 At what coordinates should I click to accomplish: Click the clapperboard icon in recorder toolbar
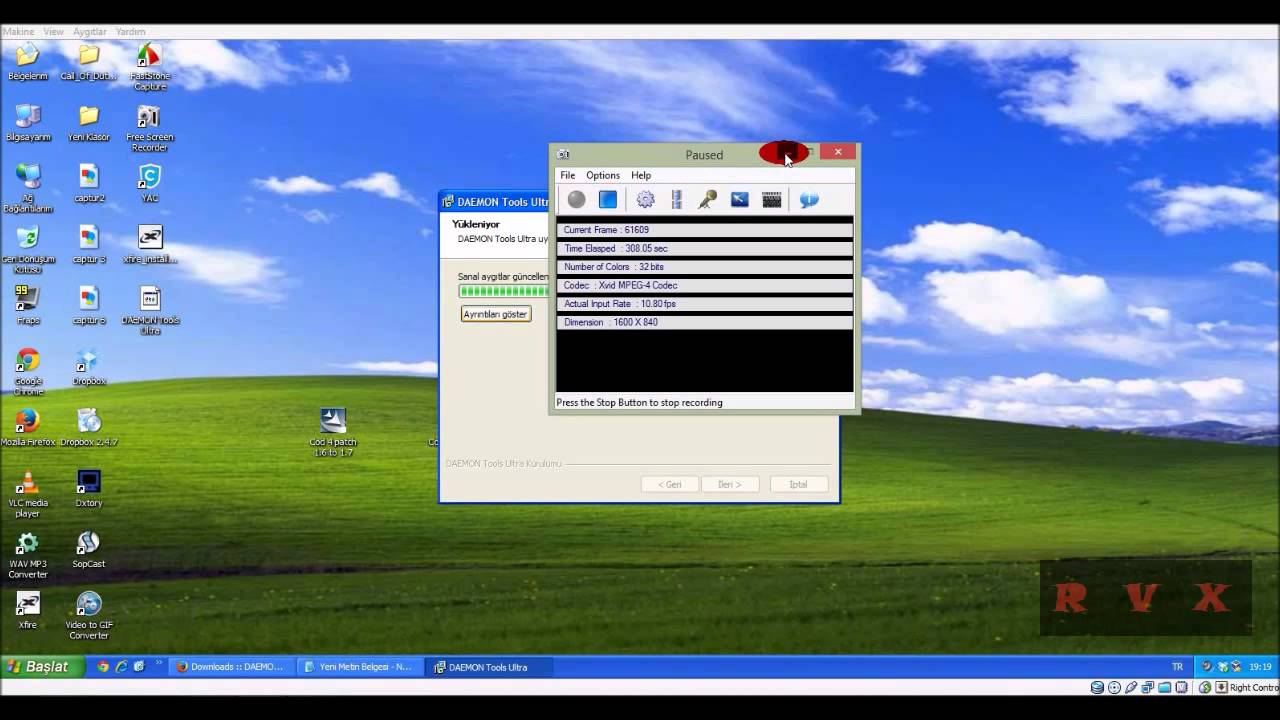point(772,200)
